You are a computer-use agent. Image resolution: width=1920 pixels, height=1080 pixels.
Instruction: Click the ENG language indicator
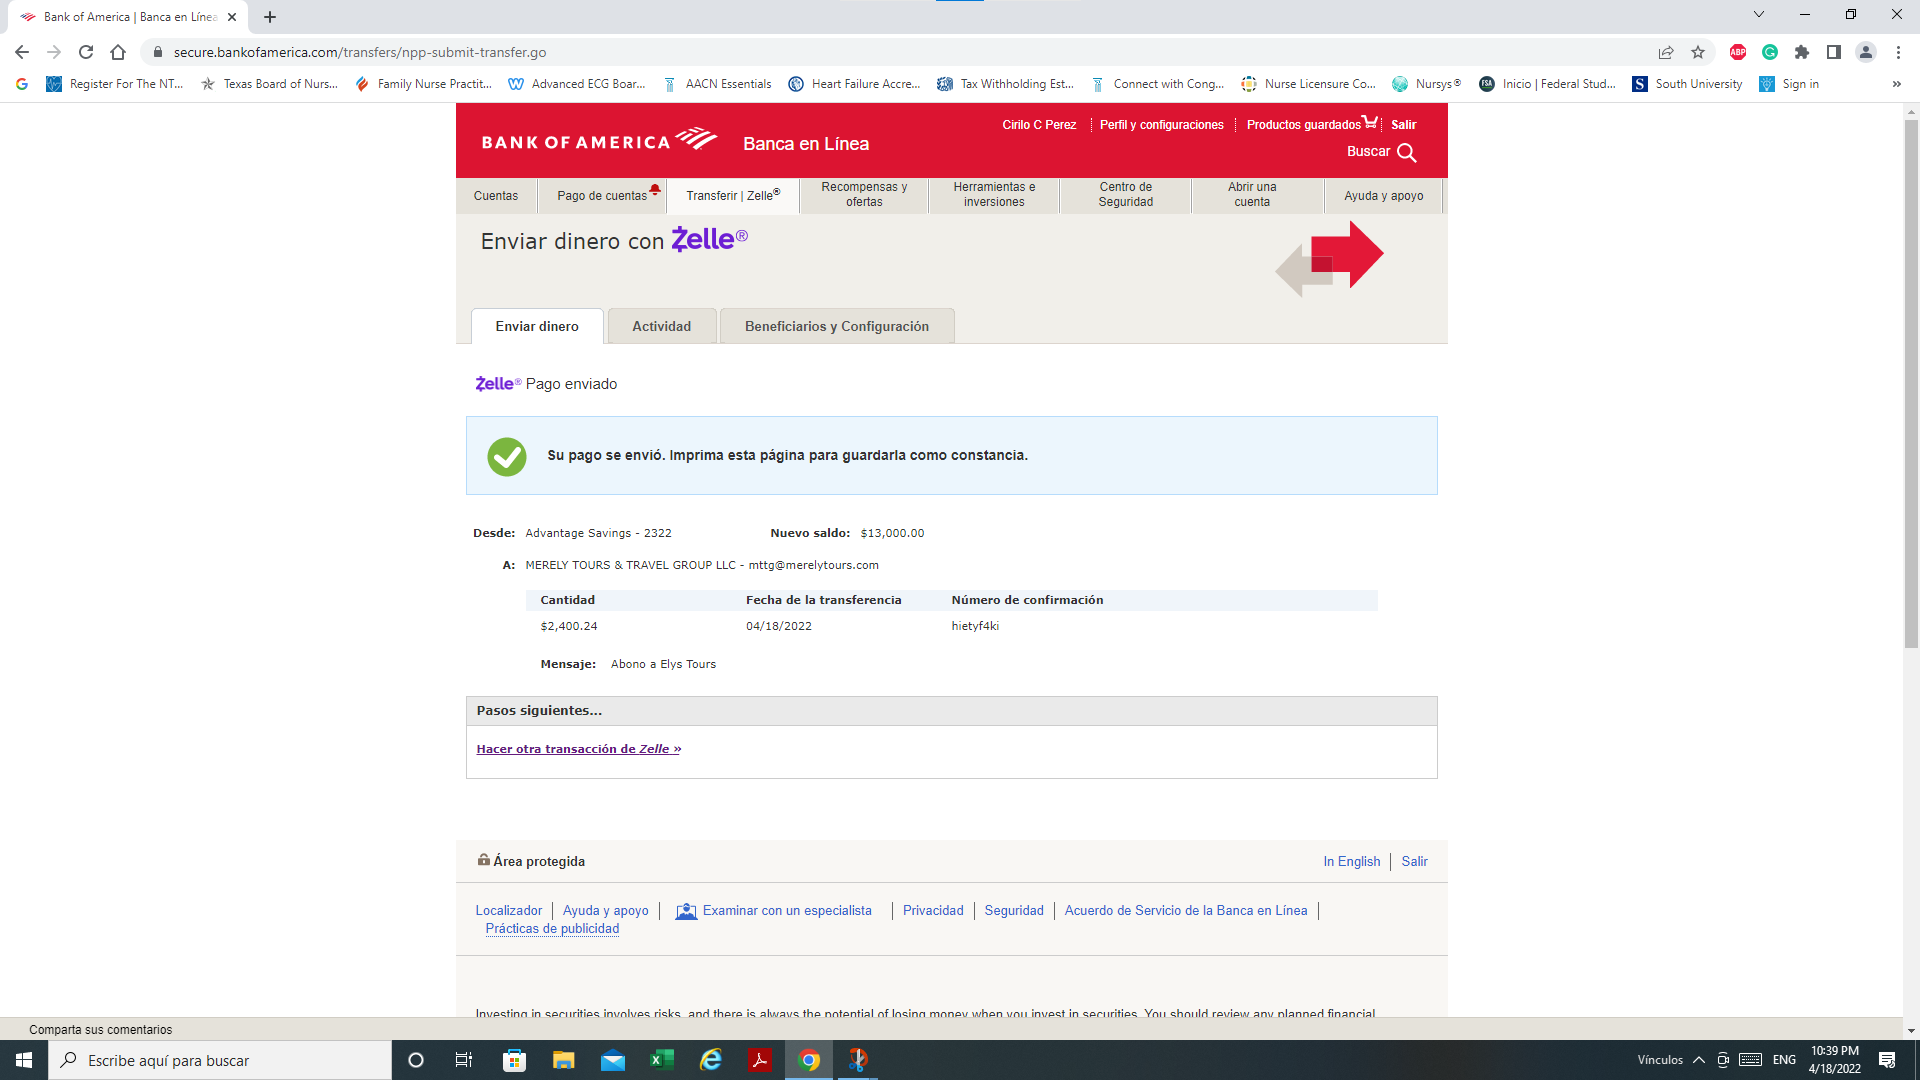click(x=1785, y=1060)
